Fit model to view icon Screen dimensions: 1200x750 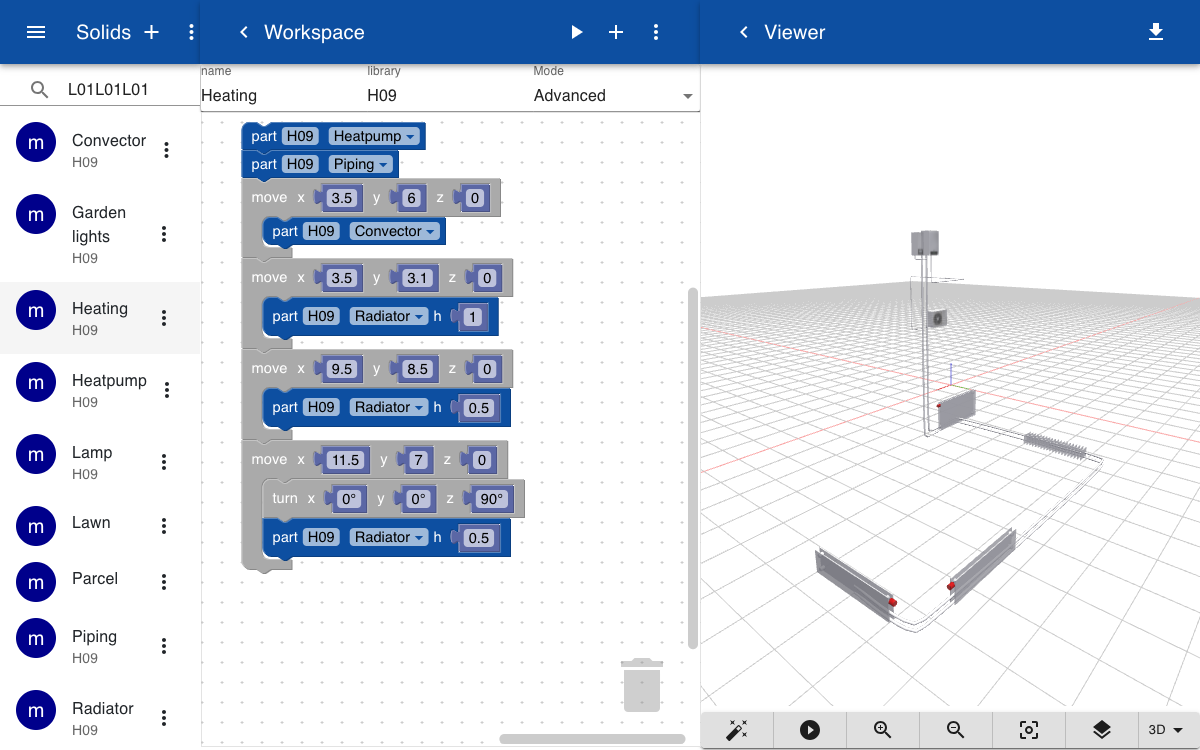(x=1029, y=730)
